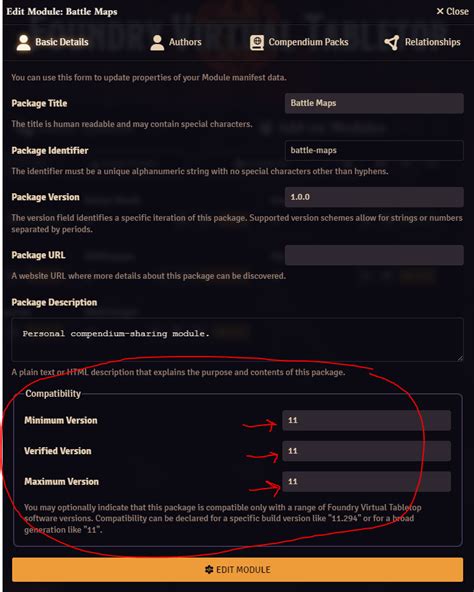Click the Compendium Packs atlas icon
The height and width of the screenshot is (592, 474).
pyautogui.click(x=257, y=42)
